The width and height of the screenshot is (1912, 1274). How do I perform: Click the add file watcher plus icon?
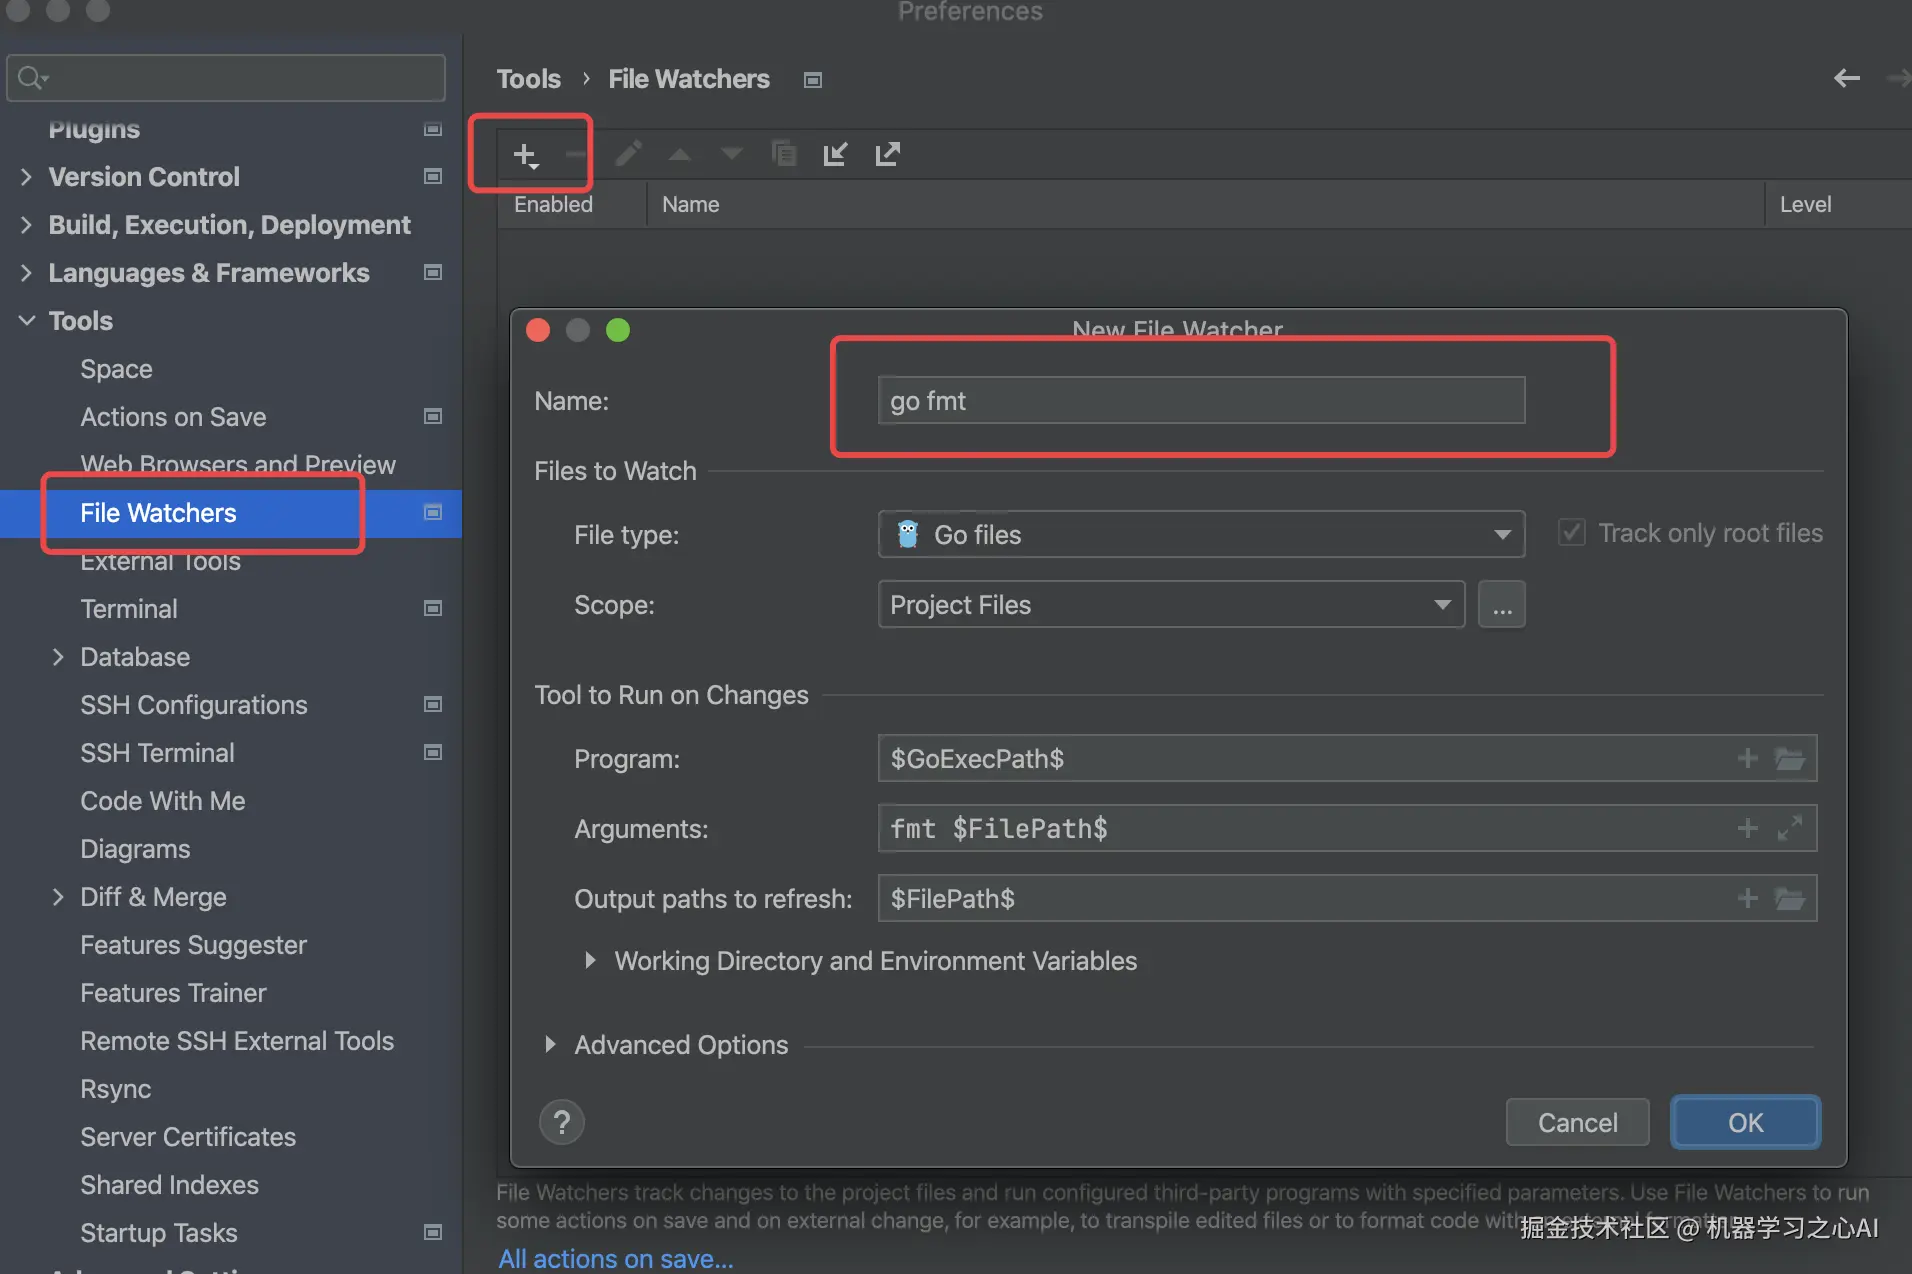(x=525, y=155)
